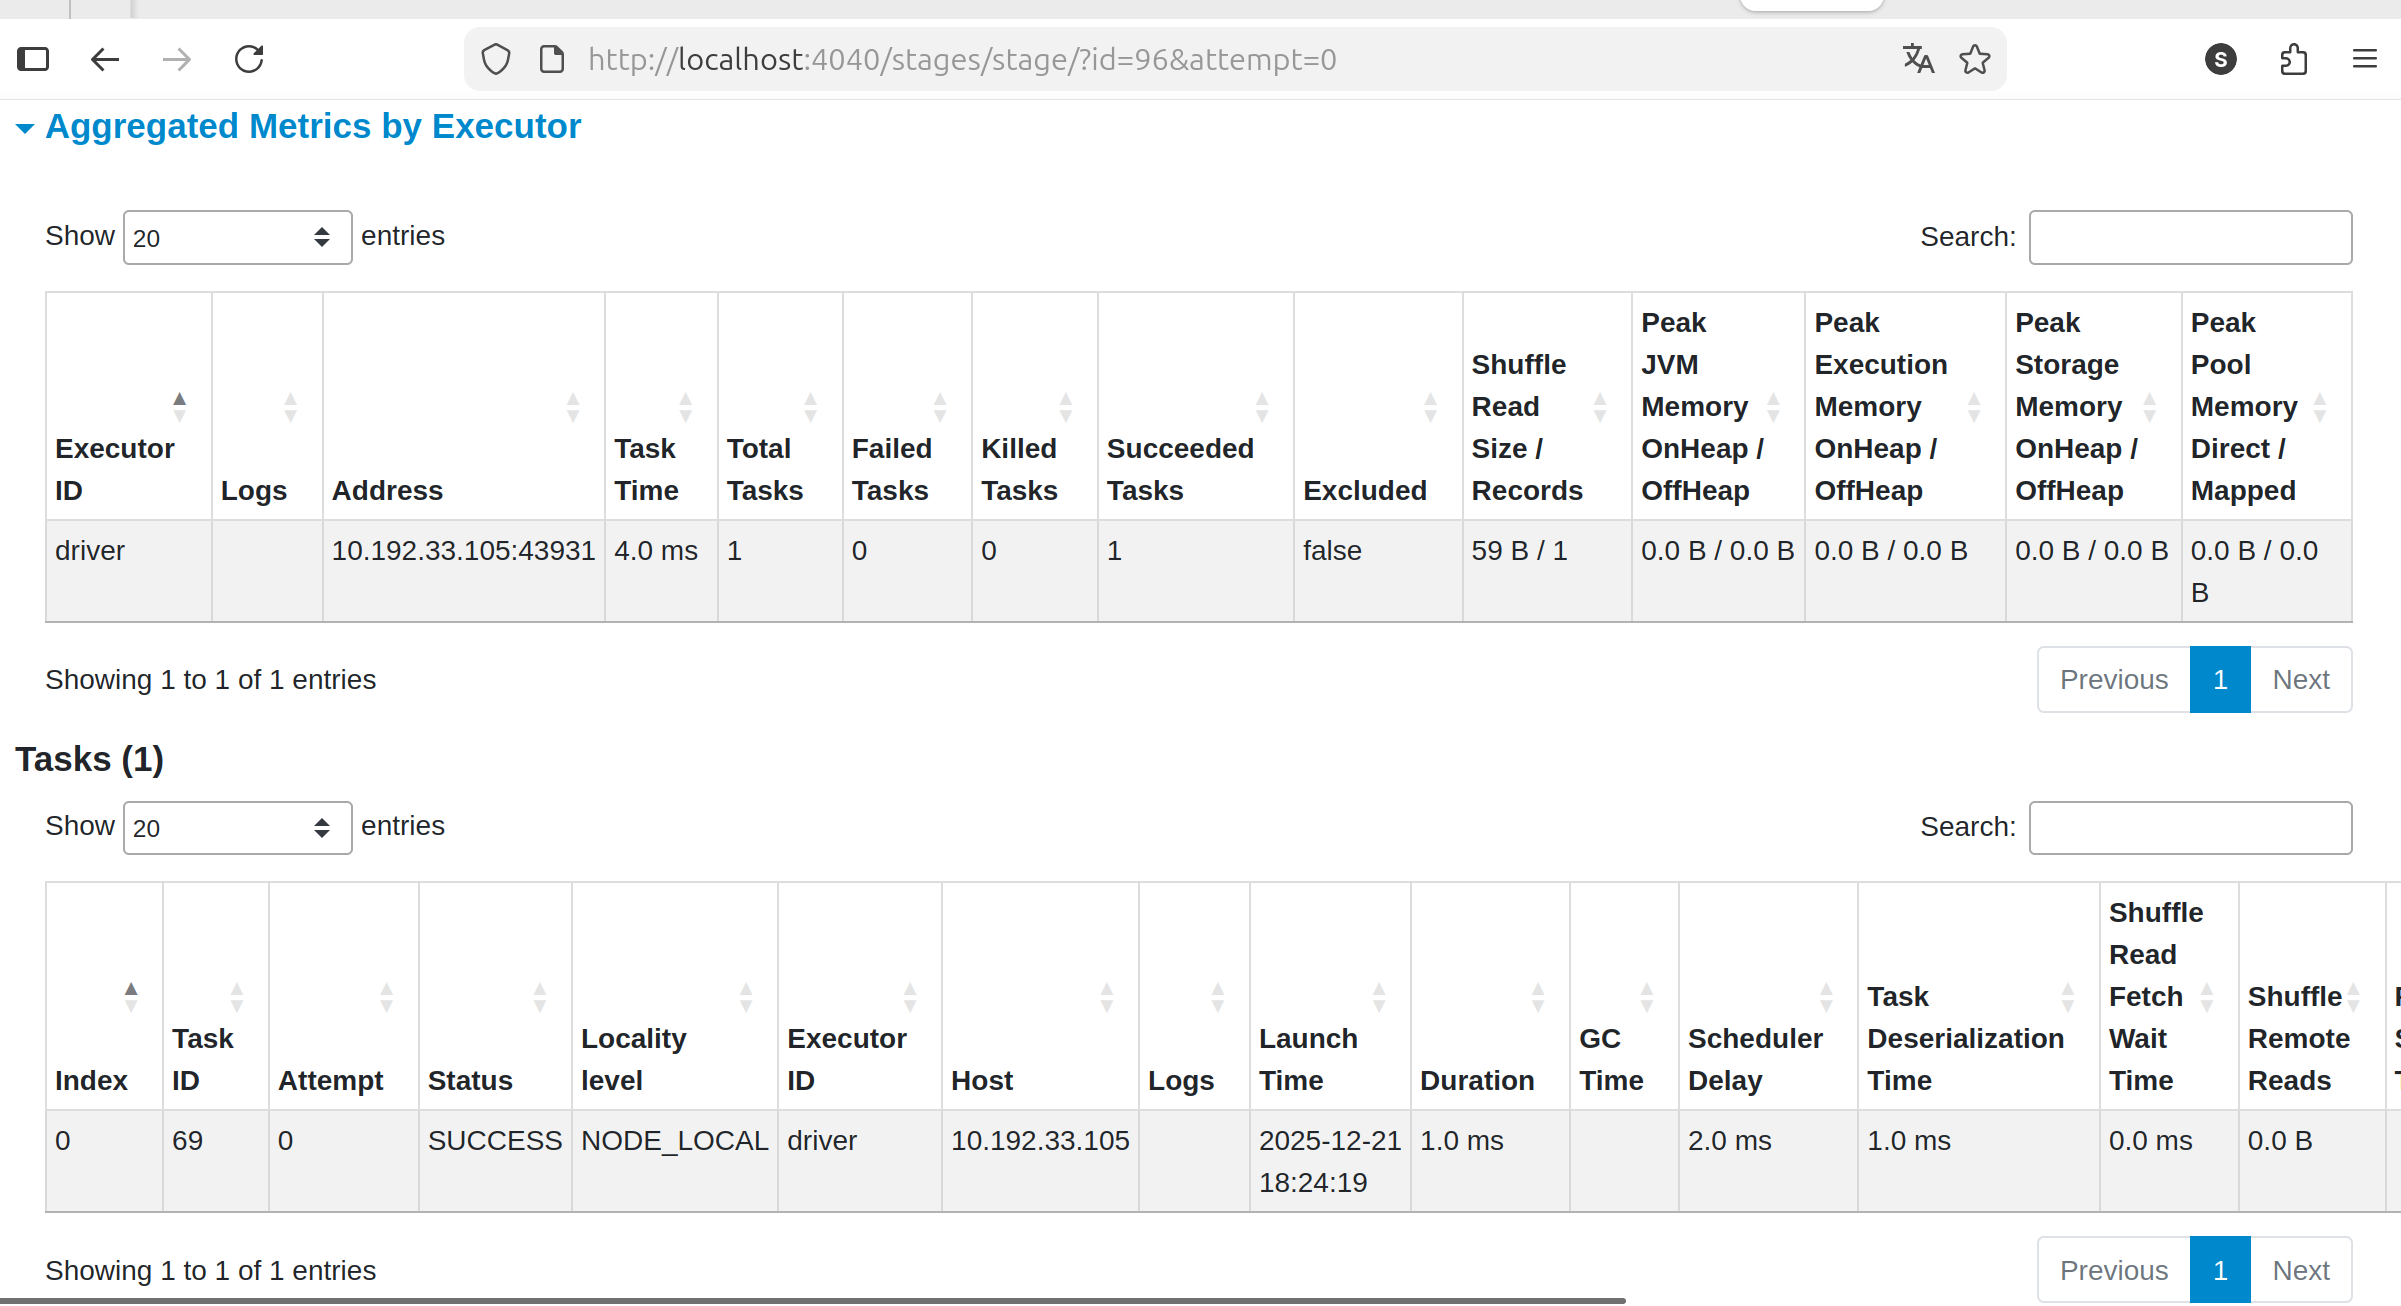The height and width of the screenshot is (1306, 2401).
Task: Click Next in executor table pagination
Action: (x=2301, y=679)
